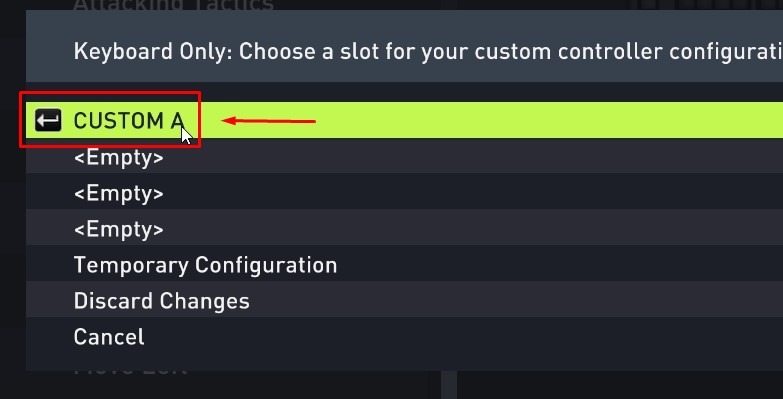Click the Enter key icon beside CUSTOM A
This screenshot has height=399, width=783.
48,120
